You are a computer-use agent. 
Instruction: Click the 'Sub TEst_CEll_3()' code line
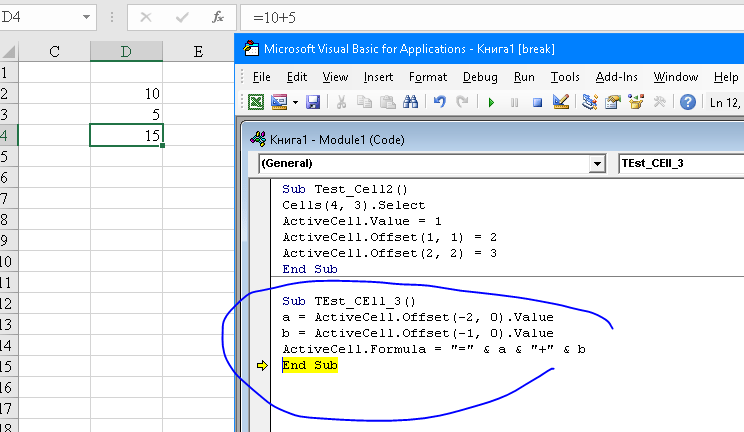coord(349,301)
